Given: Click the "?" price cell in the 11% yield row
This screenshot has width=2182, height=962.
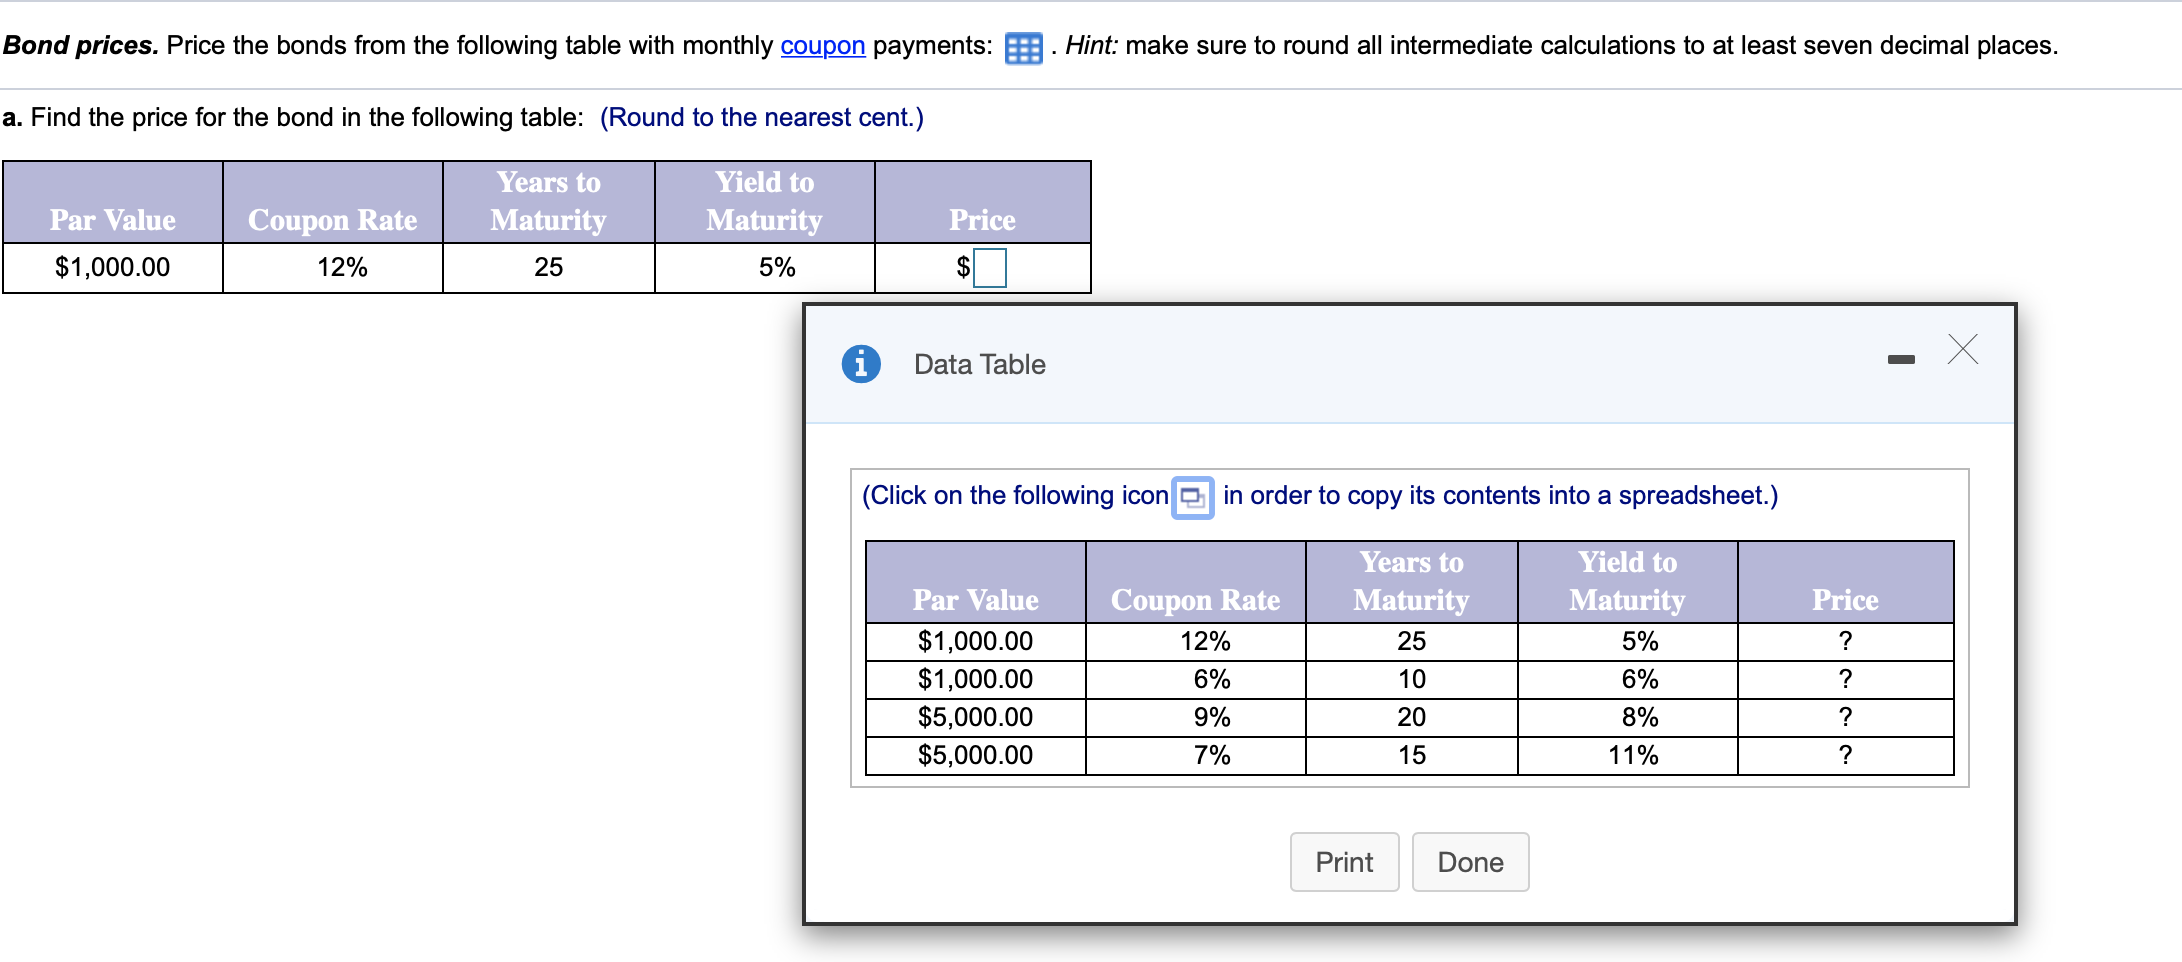Looking at the screenshot, I should point(1845,755).
